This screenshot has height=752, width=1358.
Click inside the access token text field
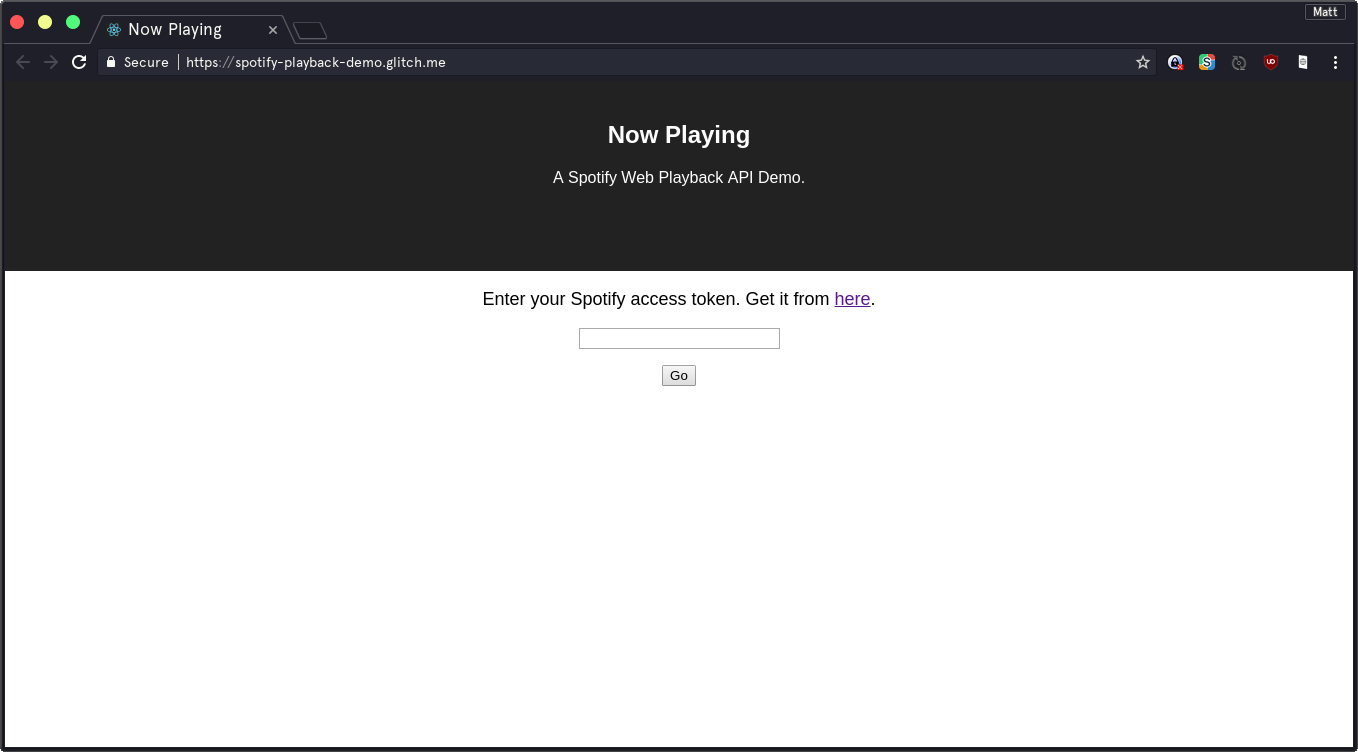click(x=679, y=338)
